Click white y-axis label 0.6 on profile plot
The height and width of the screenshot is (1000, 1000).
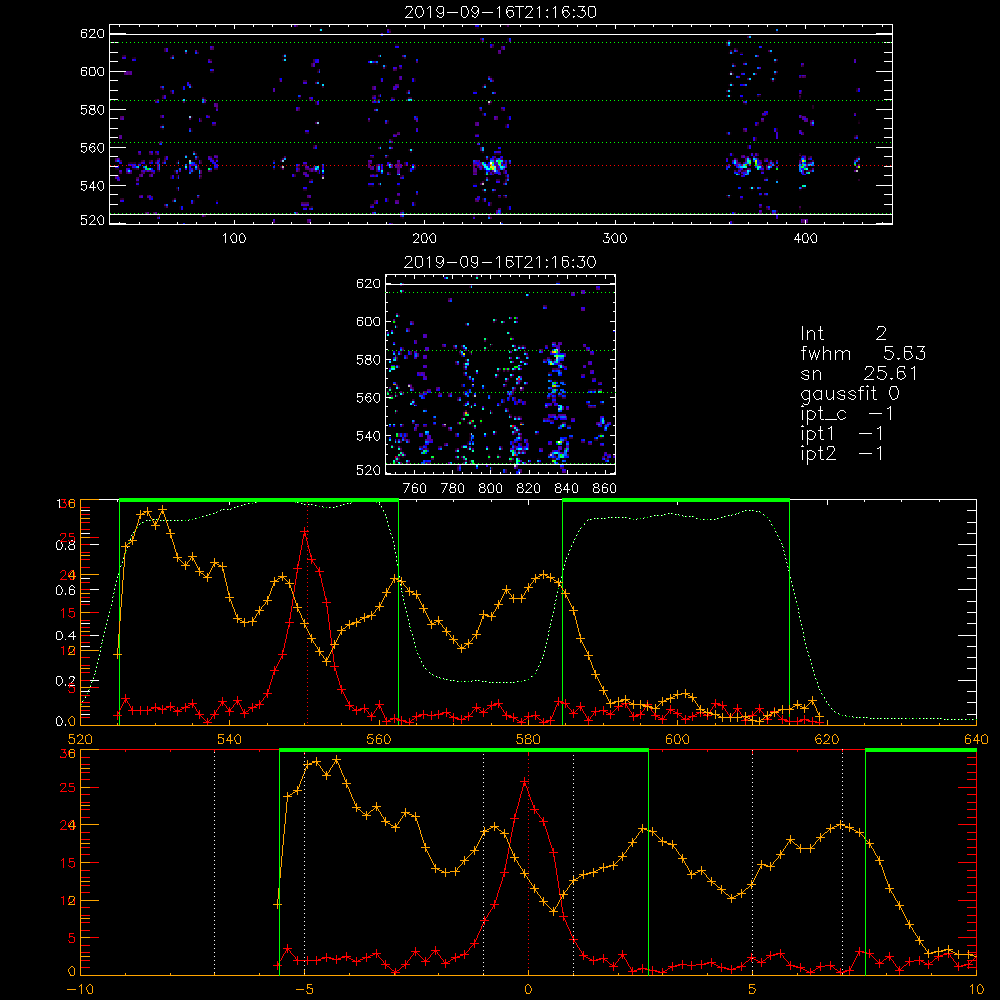pos(66,591)
